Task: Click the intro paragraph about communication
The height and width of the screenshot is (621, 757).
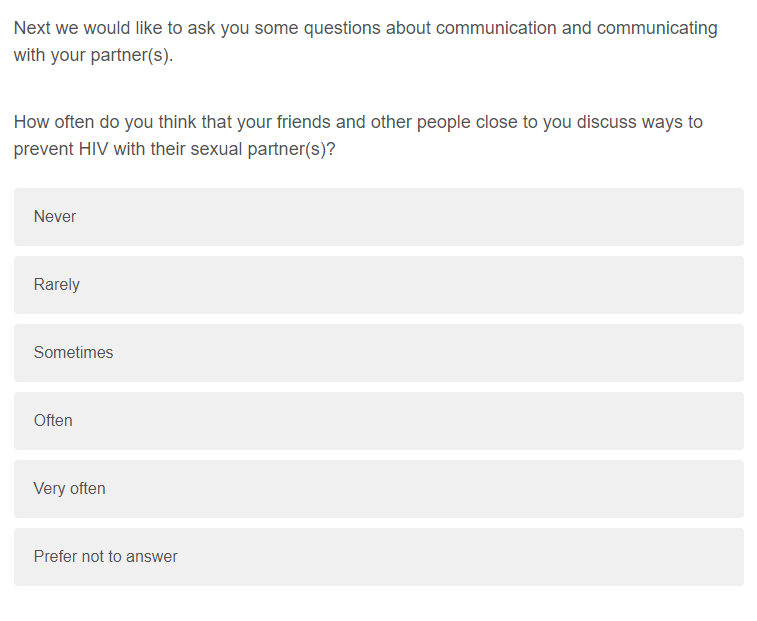Action: [365, 41]
